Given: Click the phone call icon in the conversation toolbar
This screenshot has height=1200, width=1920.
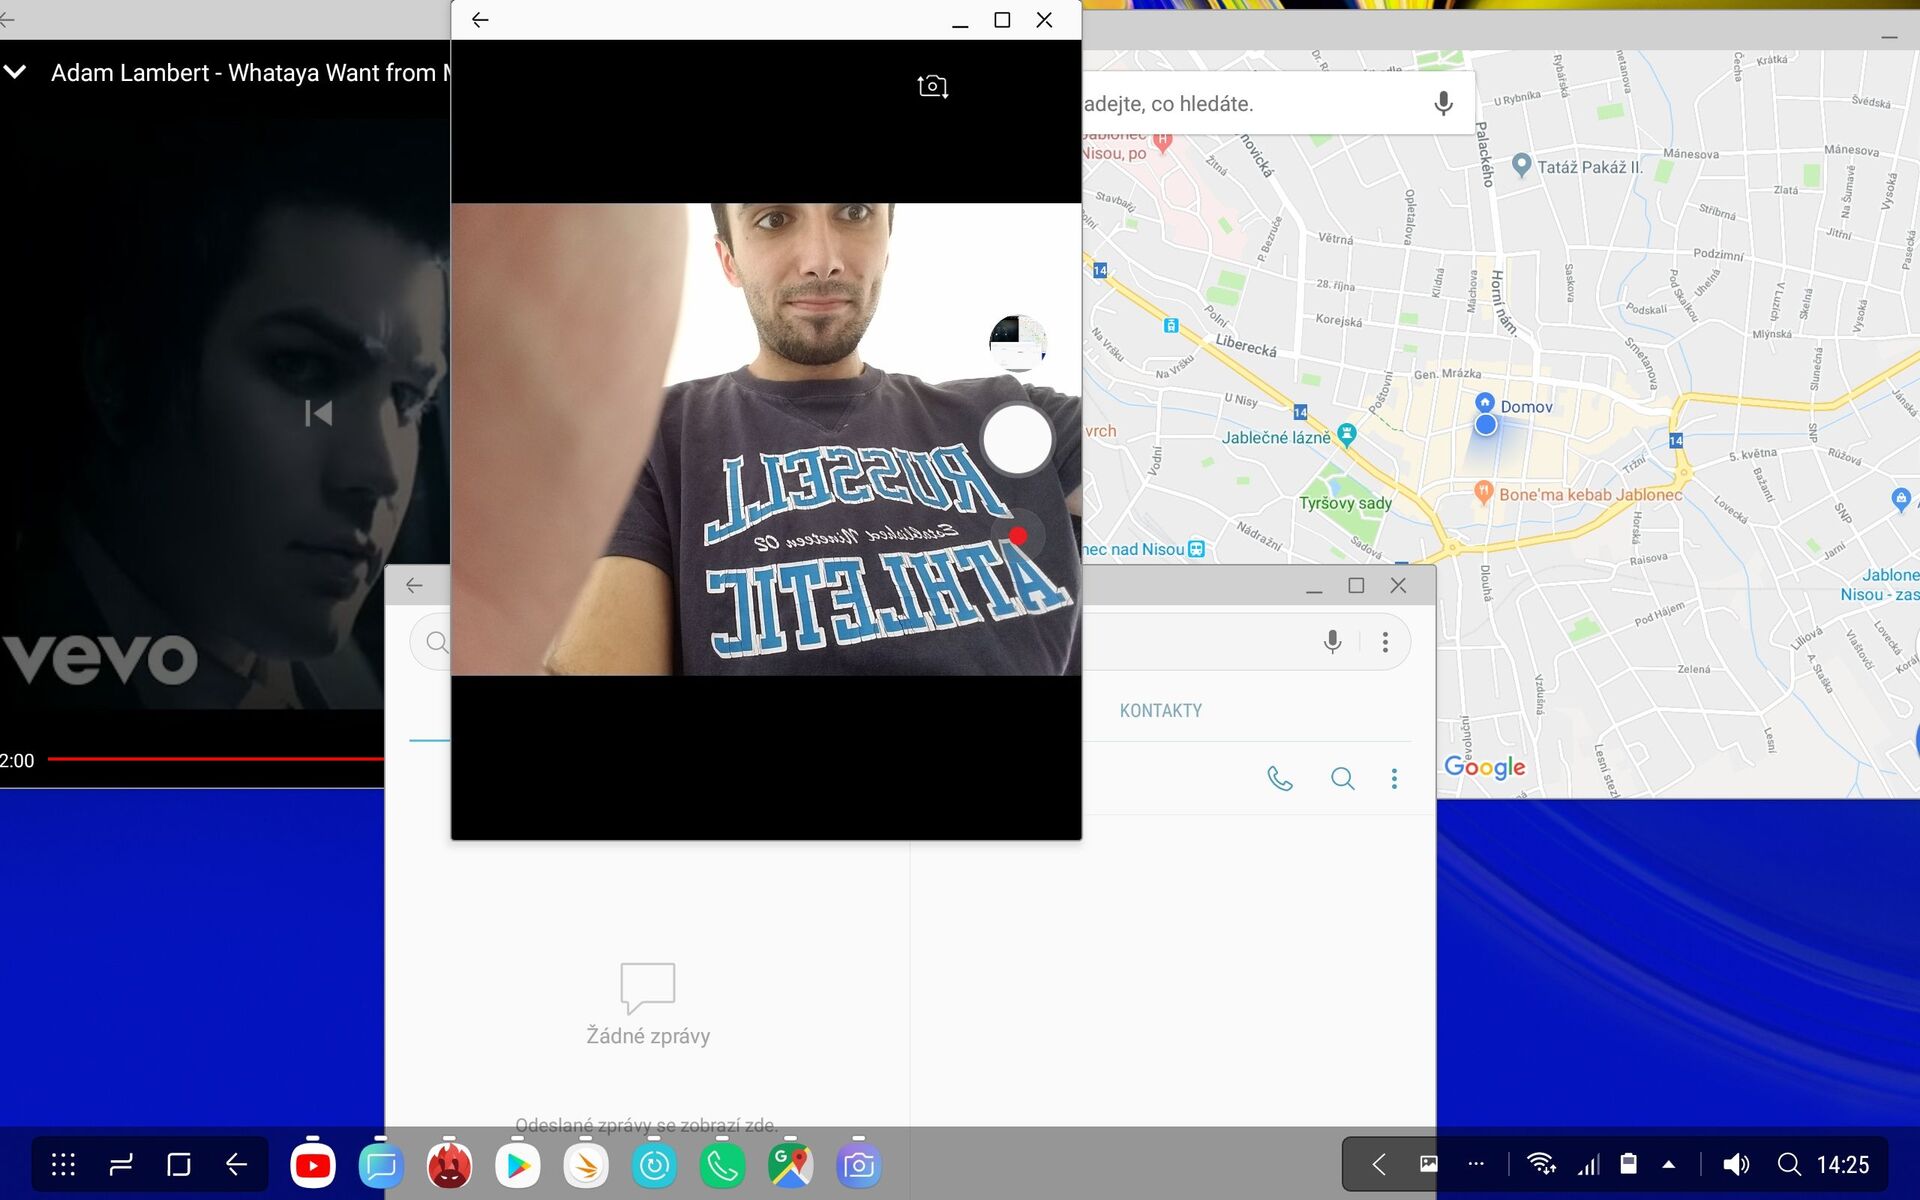Looking at the screenshot, I should [1279, 778].
